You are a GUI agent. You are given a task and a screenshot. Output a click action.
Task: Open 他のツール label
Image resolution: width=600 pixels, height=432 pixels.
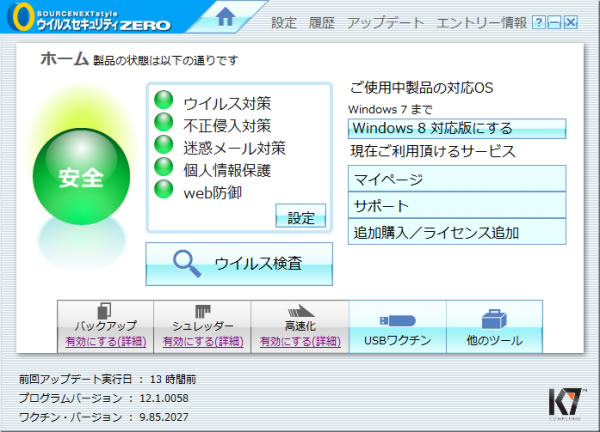coord(494,340)
